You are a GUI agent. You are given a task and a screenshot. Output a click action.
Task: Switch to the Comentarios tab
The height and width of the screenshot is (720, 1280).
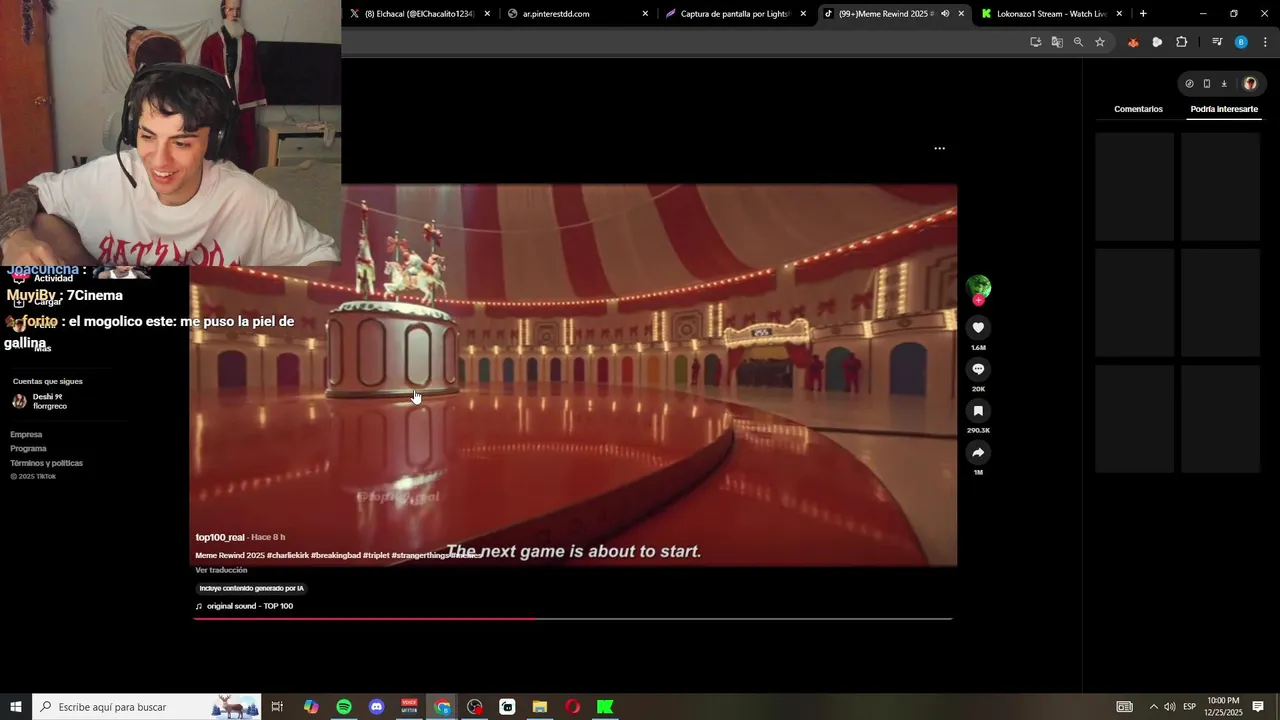click(x=1138, y=109)
